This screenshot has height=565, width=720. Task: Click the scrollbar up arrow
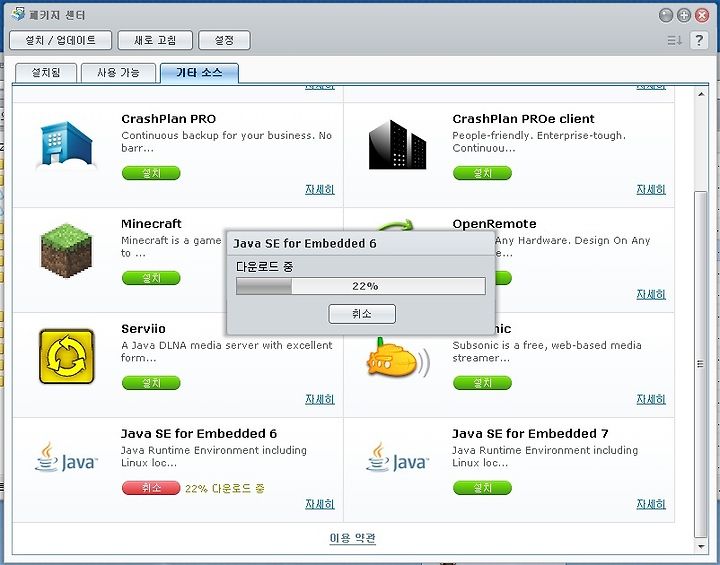[701, 94]
